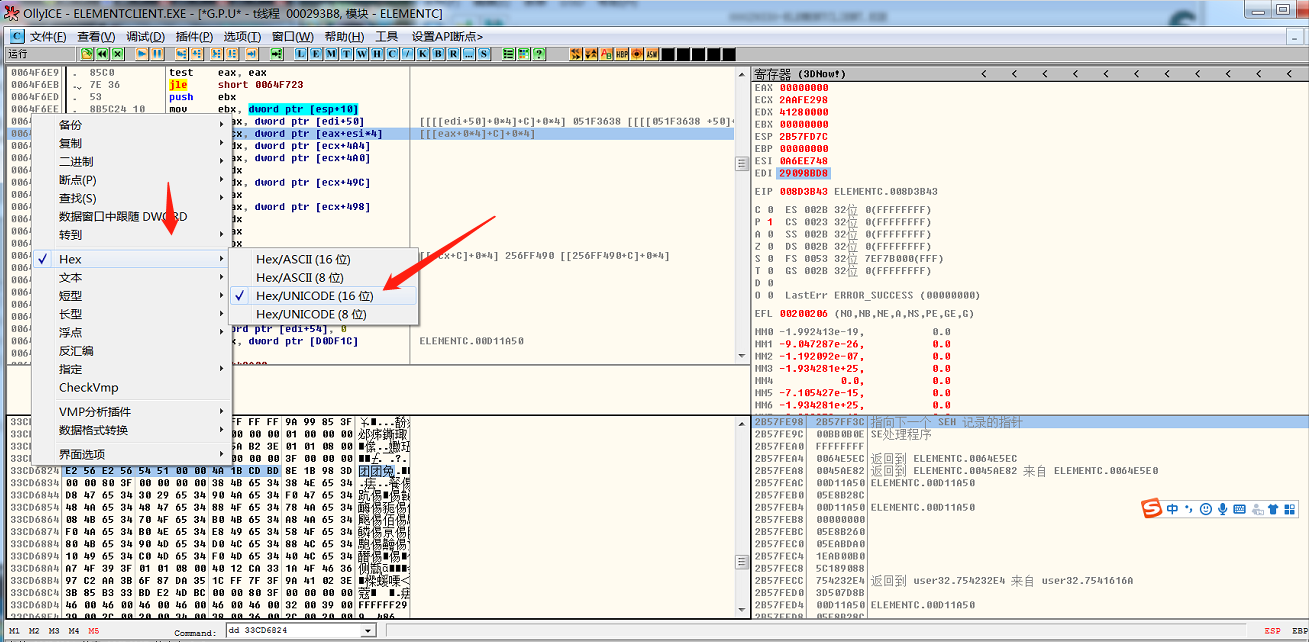Viewport: 1309px width, 642px height.
Task: Switch to the M2 memory tab
Action: (34, 631)
